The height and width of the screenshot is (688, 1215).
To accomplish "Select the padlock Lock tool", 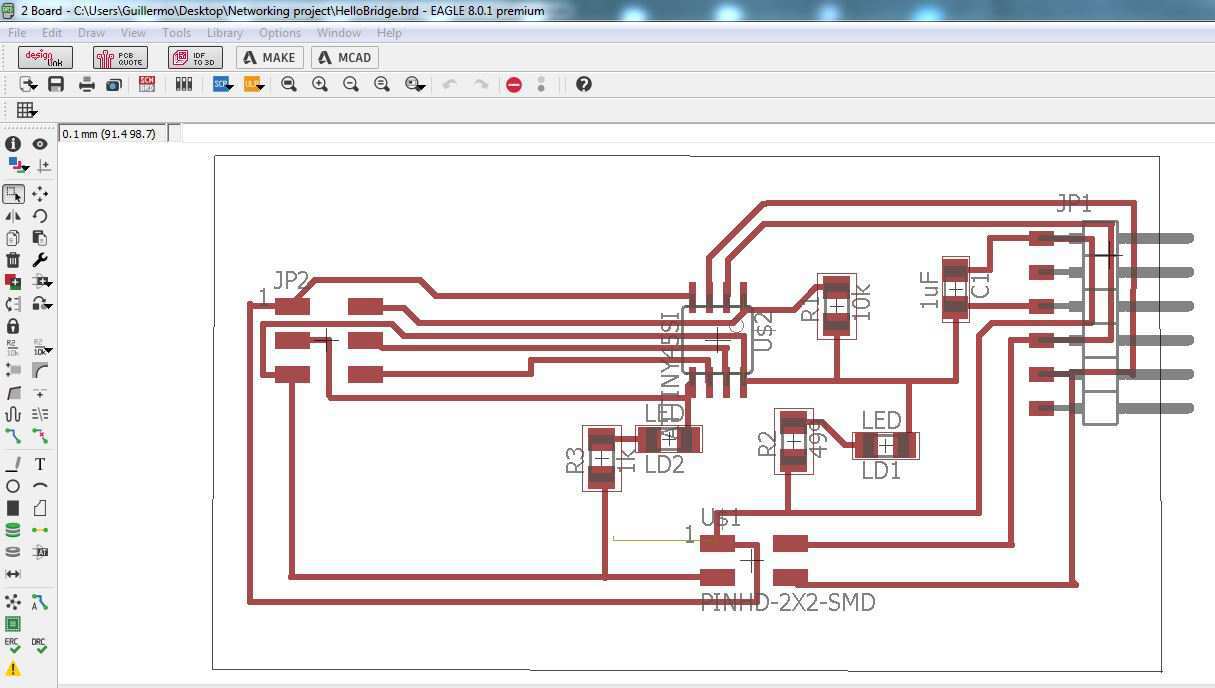I will [x=13, y=326].
